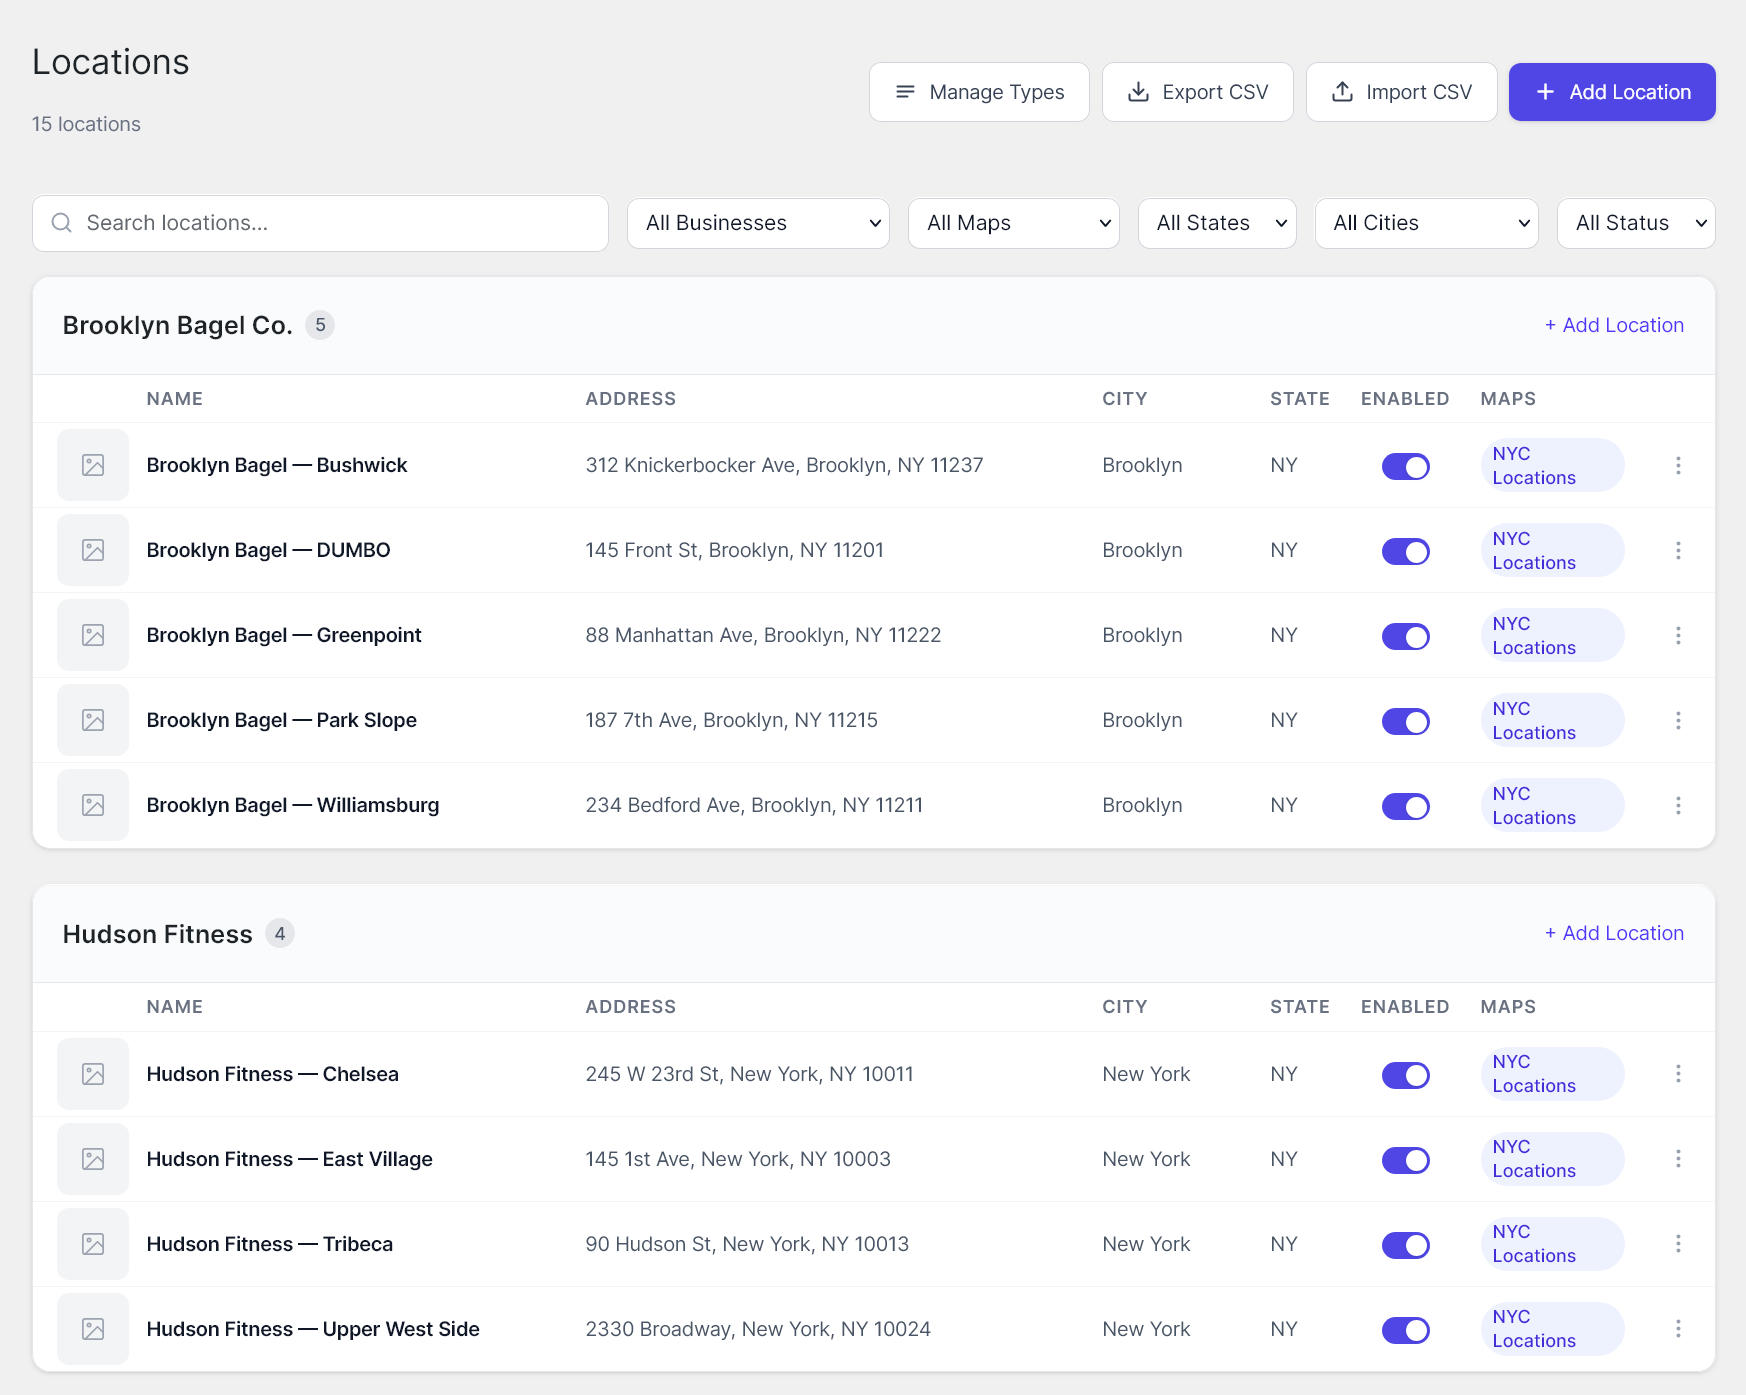Toggle enabled switch for Brooklyn Bagel — Greenpoint
1746x1395 pixels.
(x=1405, y=636)
